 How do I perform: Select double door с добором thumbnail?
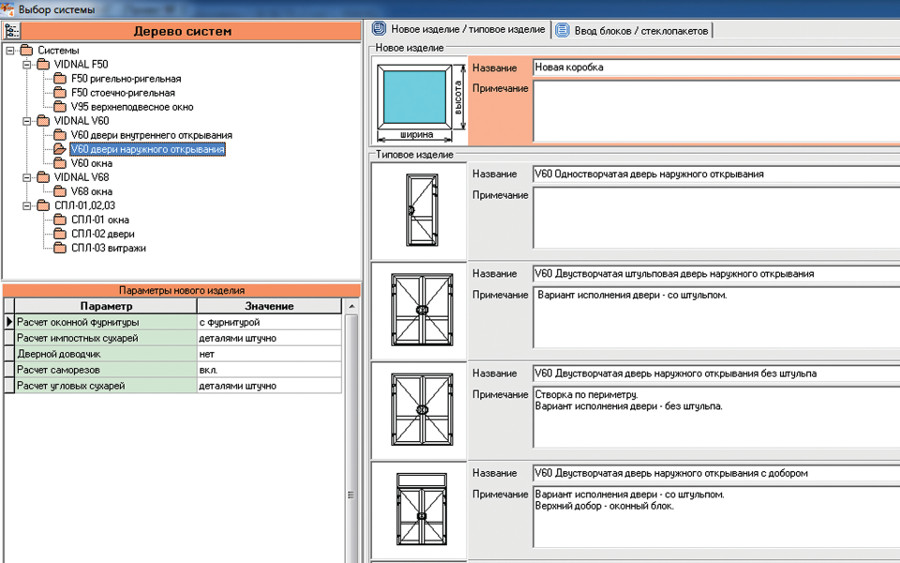tap(421, 510)
